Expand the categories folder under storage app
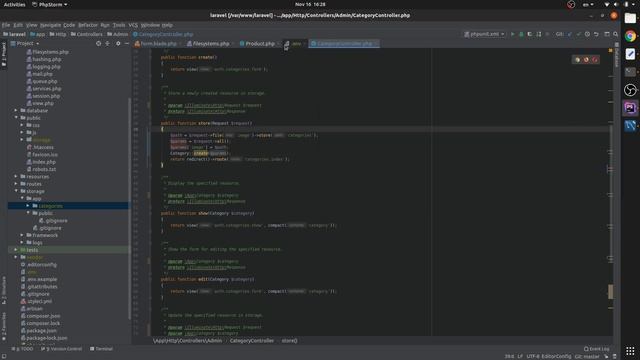640x360 pixels. coord(28,206)
